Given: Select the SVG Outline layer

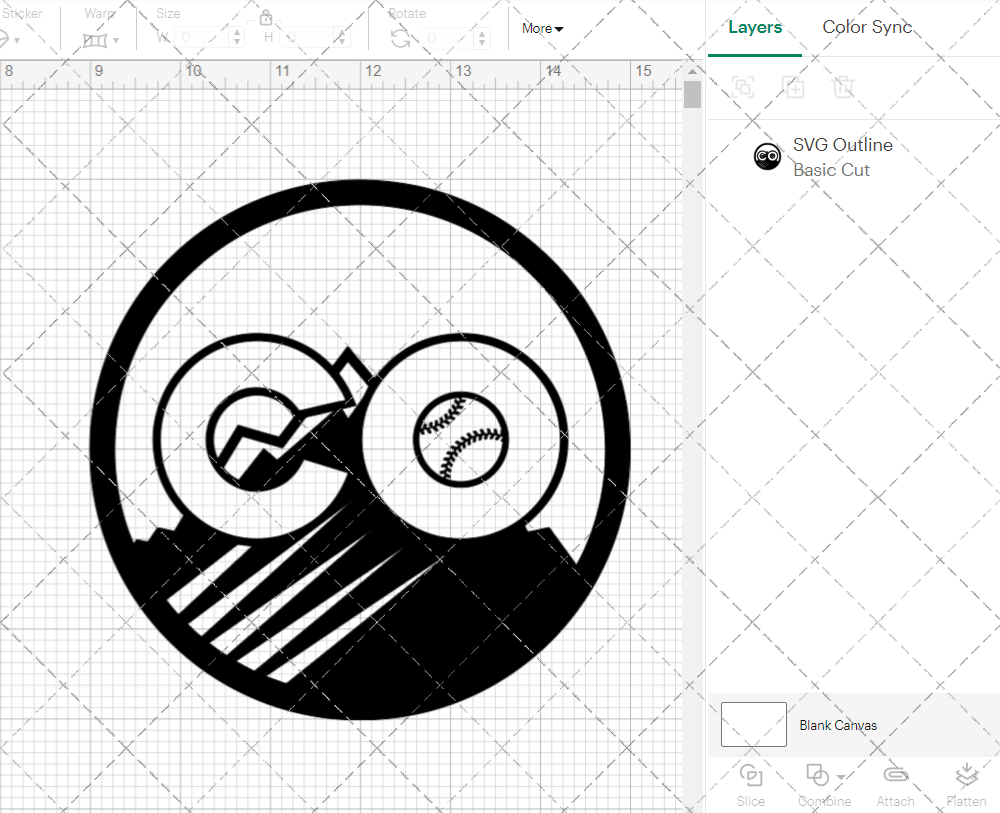Looking at the screenshot, I should tap(842, 156).
